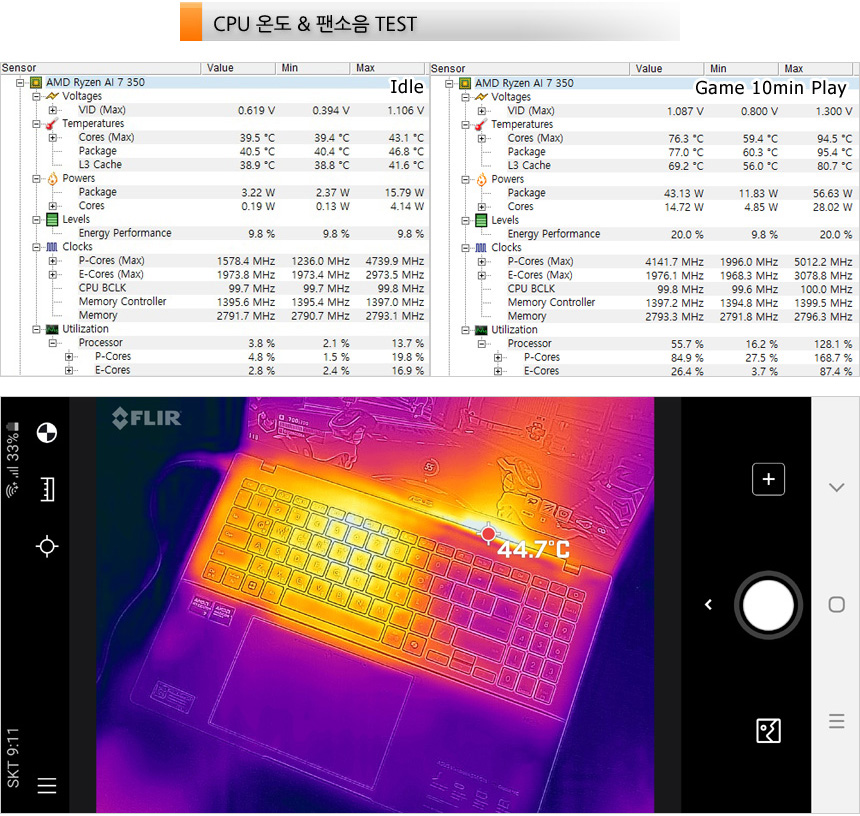
Task: Collapse the Voltages node in Idle panel
Action: tap(37, 97)
